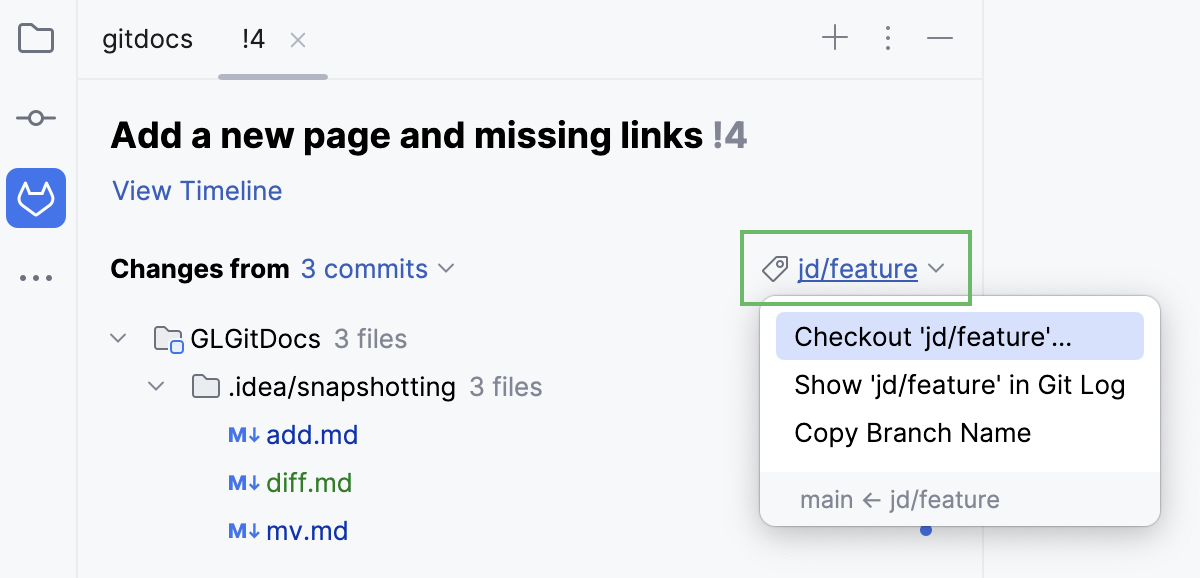Choose Show 'jd/feature' in Git Log
1200x578 pixels.
click(x=959, y=384)
